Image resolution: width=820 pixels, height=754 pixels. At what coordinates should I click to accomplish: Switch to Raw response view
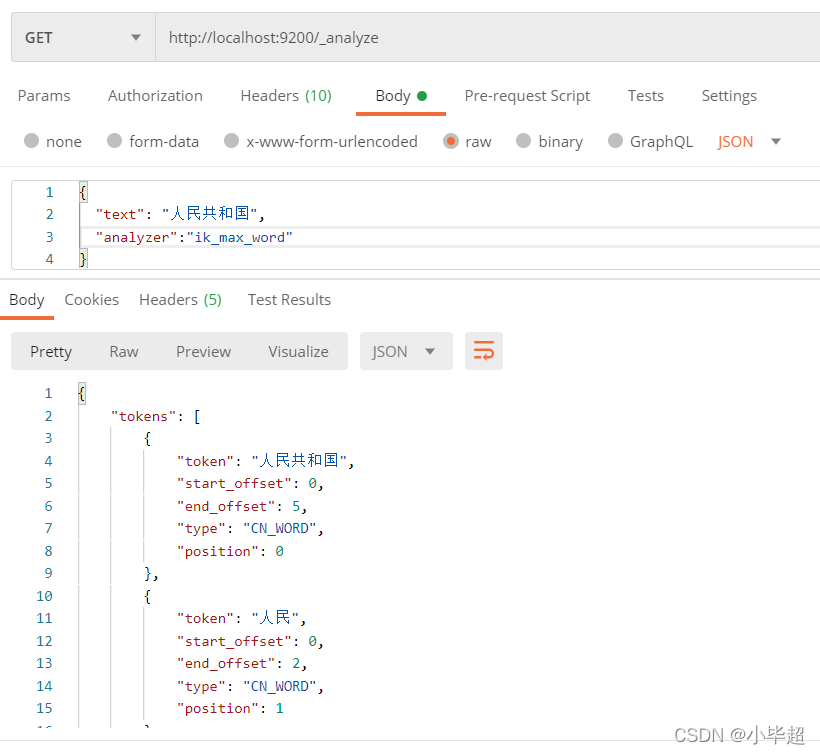point(124,351)
